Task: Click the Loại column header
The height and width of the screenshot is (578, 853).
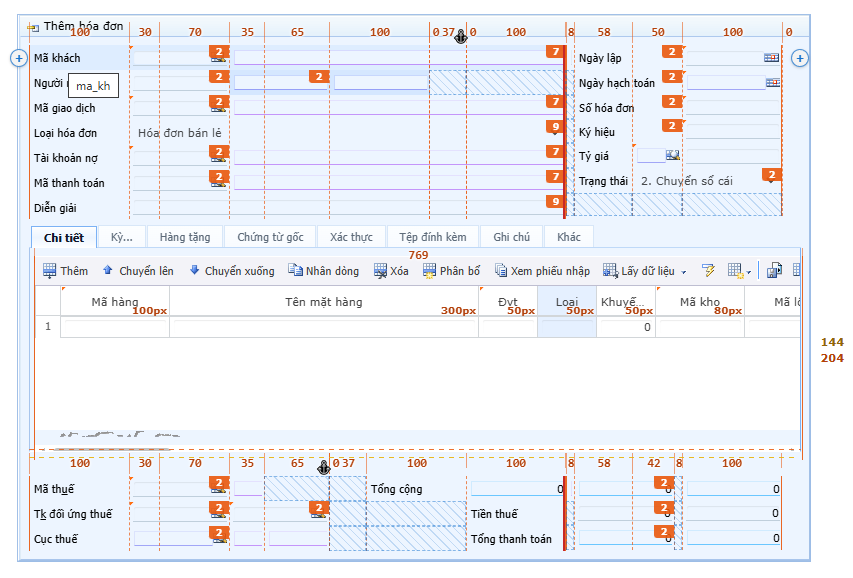Action: (x=567, y=302)
